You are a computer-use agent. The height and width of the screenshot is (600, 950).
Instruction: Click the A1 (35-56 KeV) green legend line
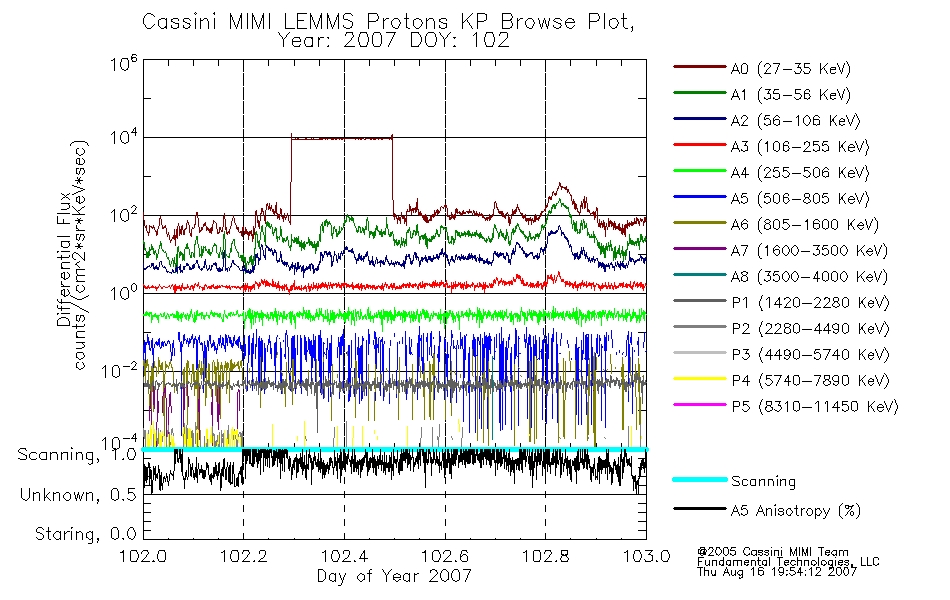pyautogui.click(x=700, y=93)
